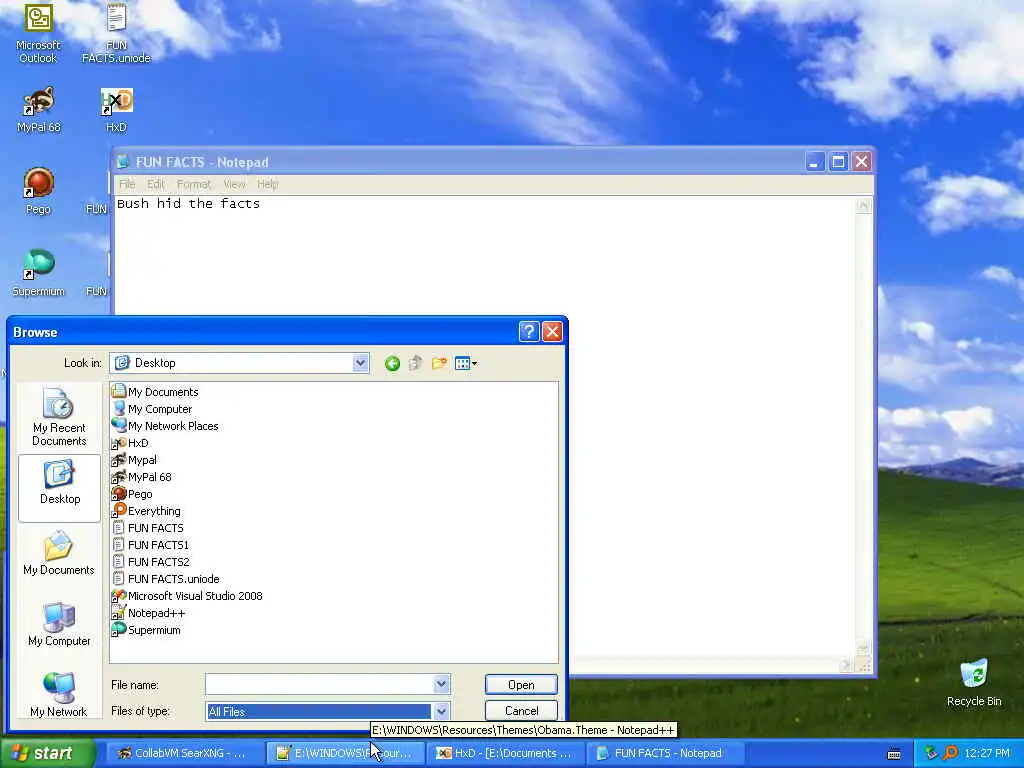Switch to HxD taskbar button

coord(505,753)
